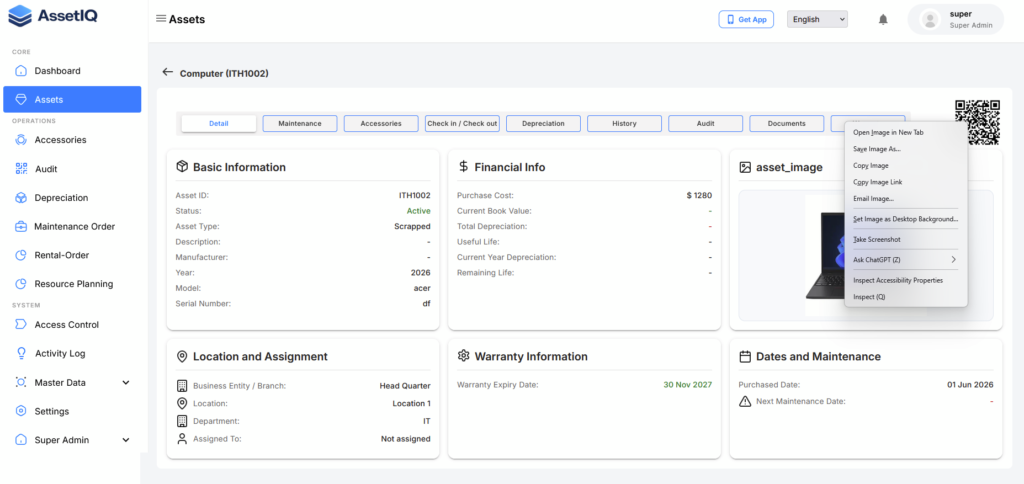
Task: Click the Get App button
Action: 746,20
